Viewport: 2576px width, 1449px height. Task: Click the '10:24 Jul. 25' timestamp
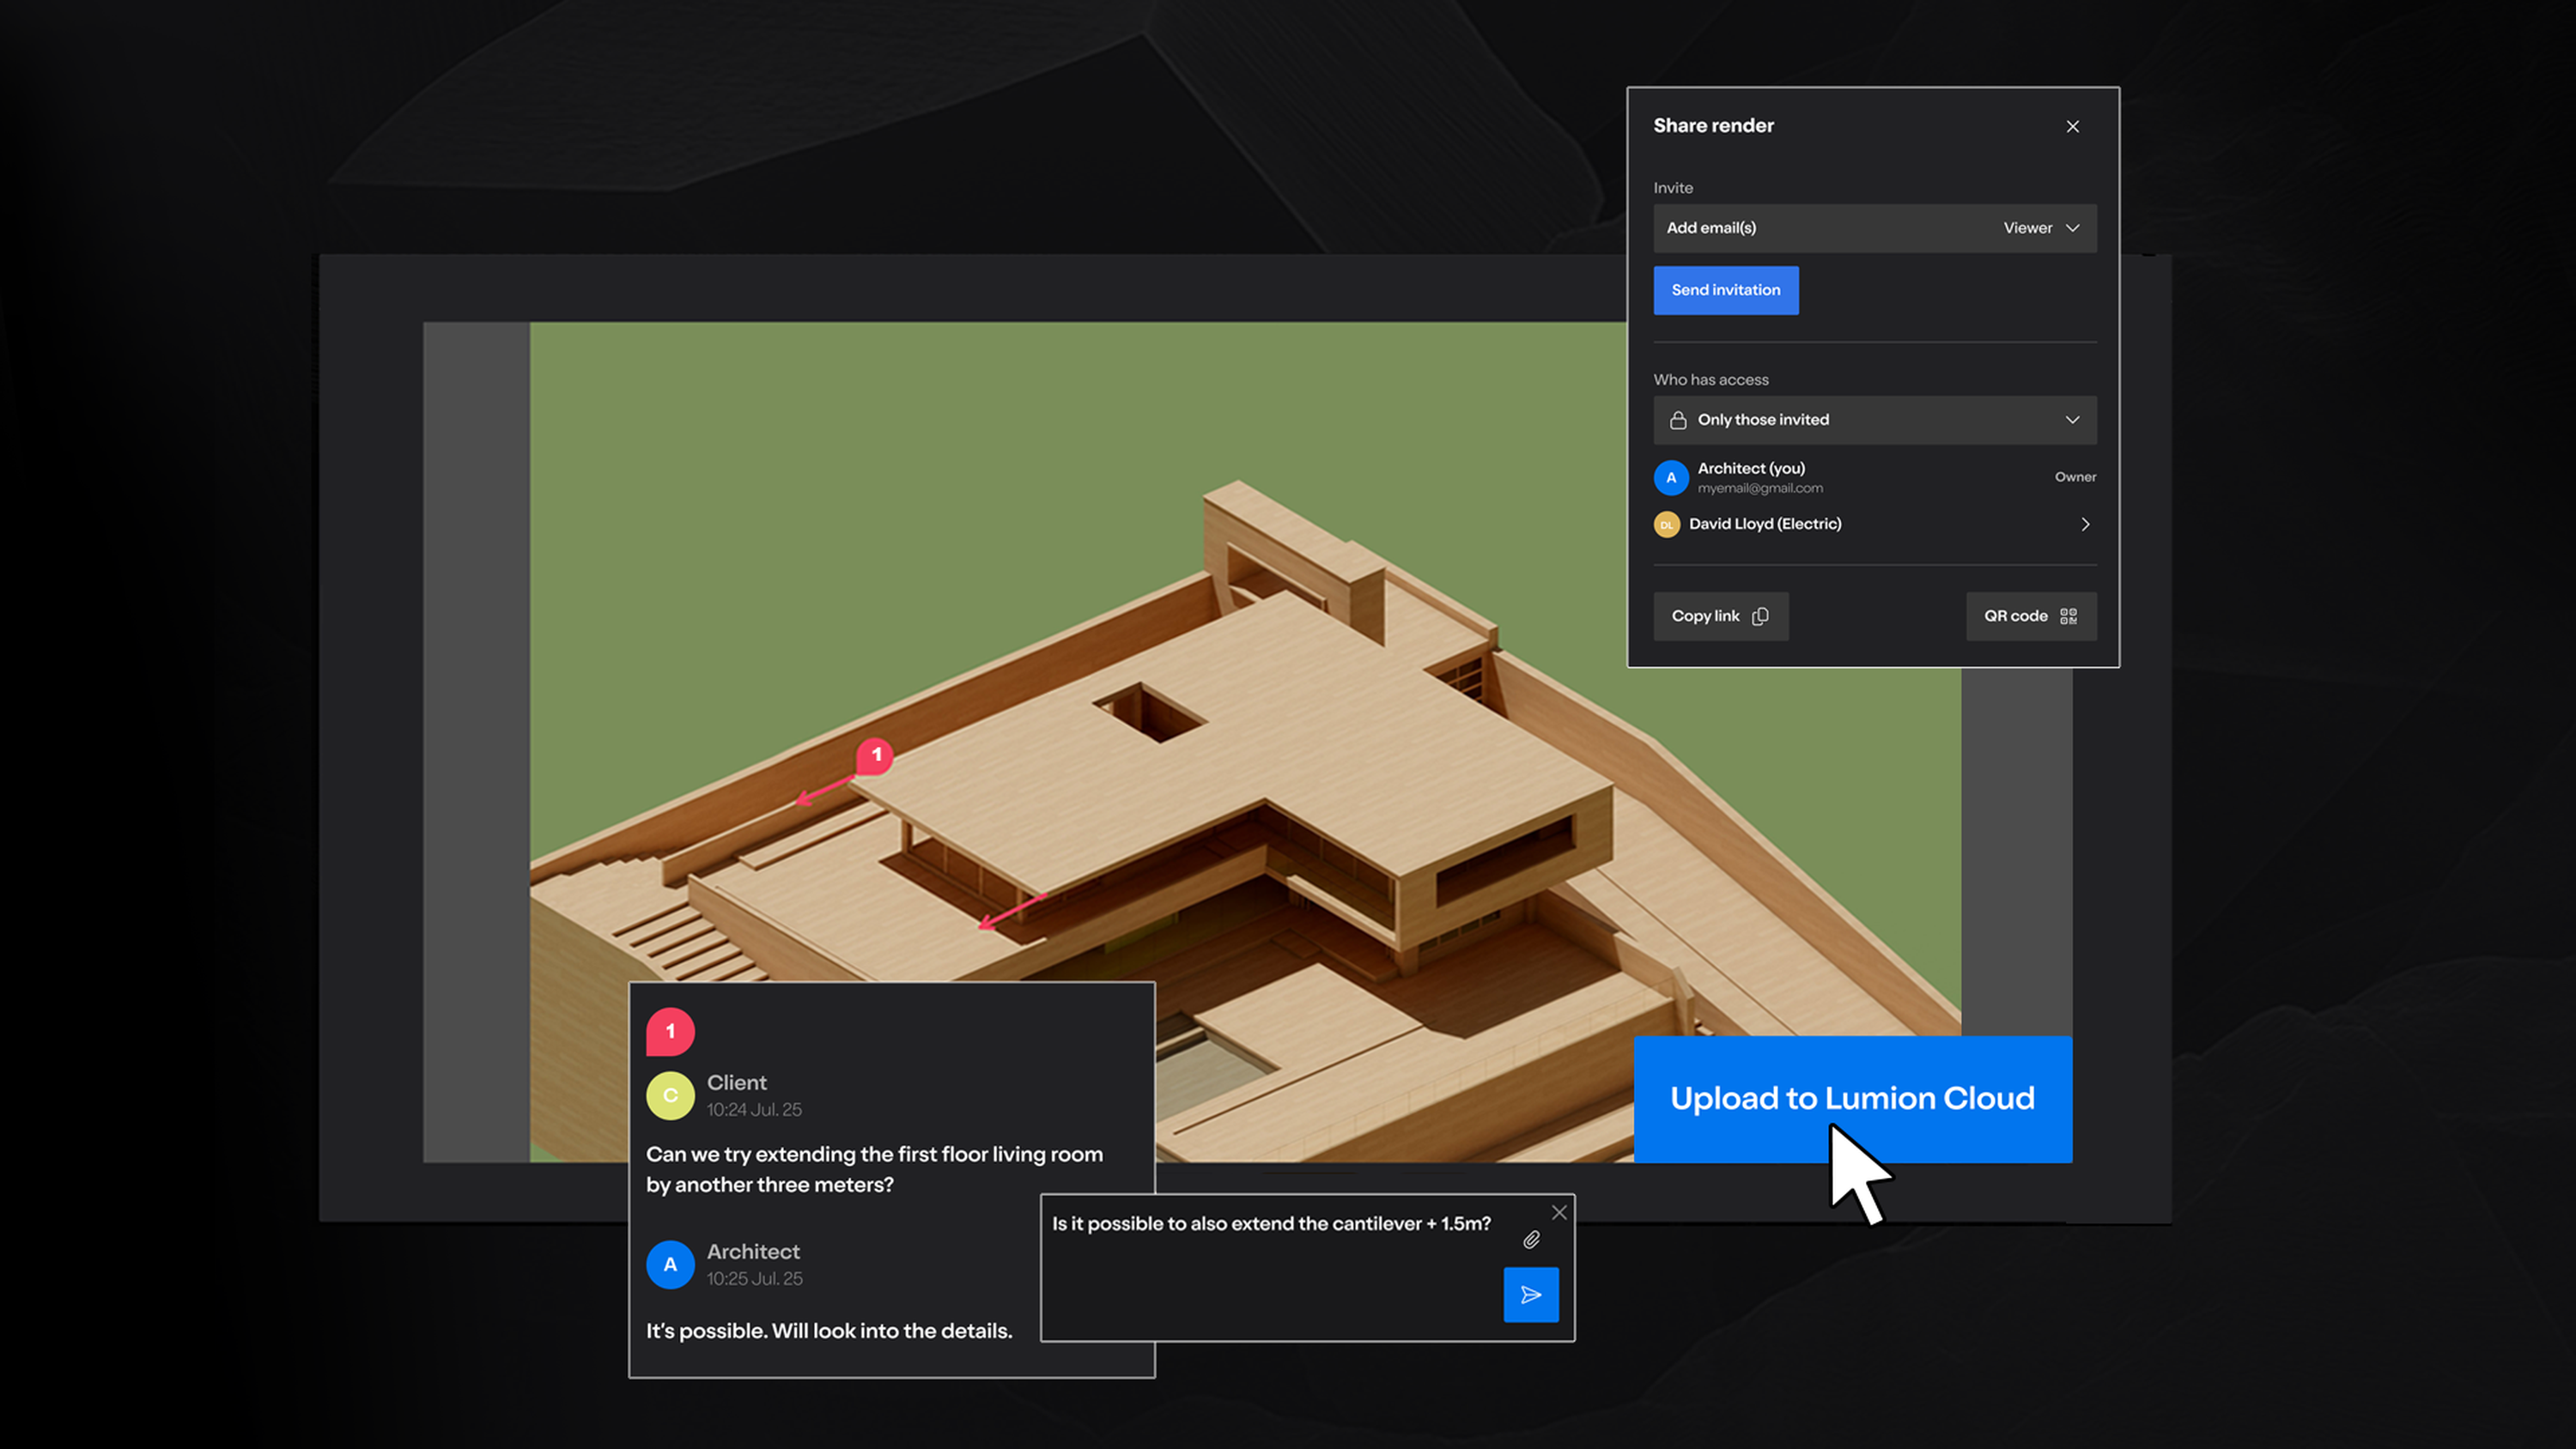[754, 1110]
